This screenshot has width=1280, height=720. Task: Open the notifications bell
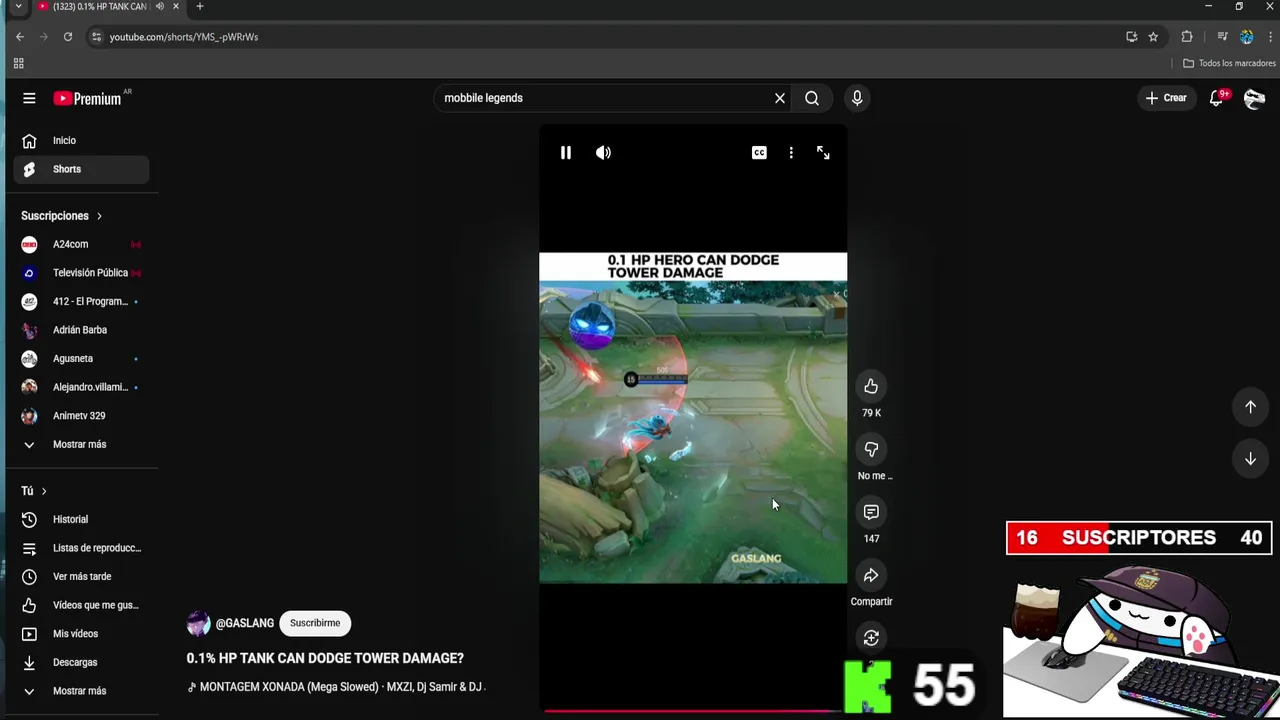(1217, 98)
